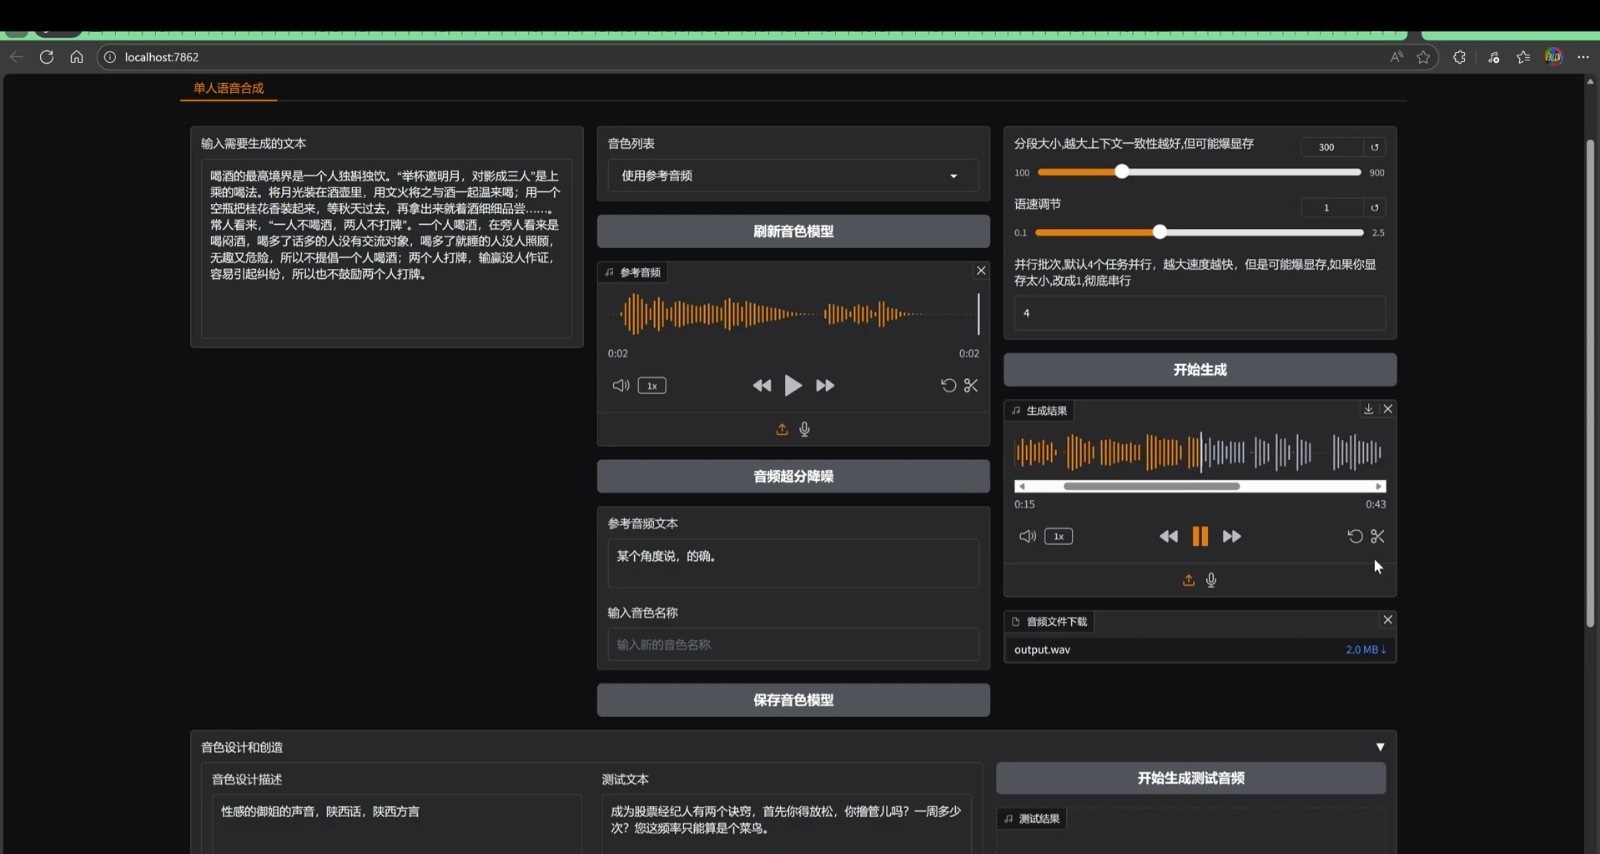Collapse the 音色设计和创造 section
1600x854 pixels.
(x=1380, y=747)
